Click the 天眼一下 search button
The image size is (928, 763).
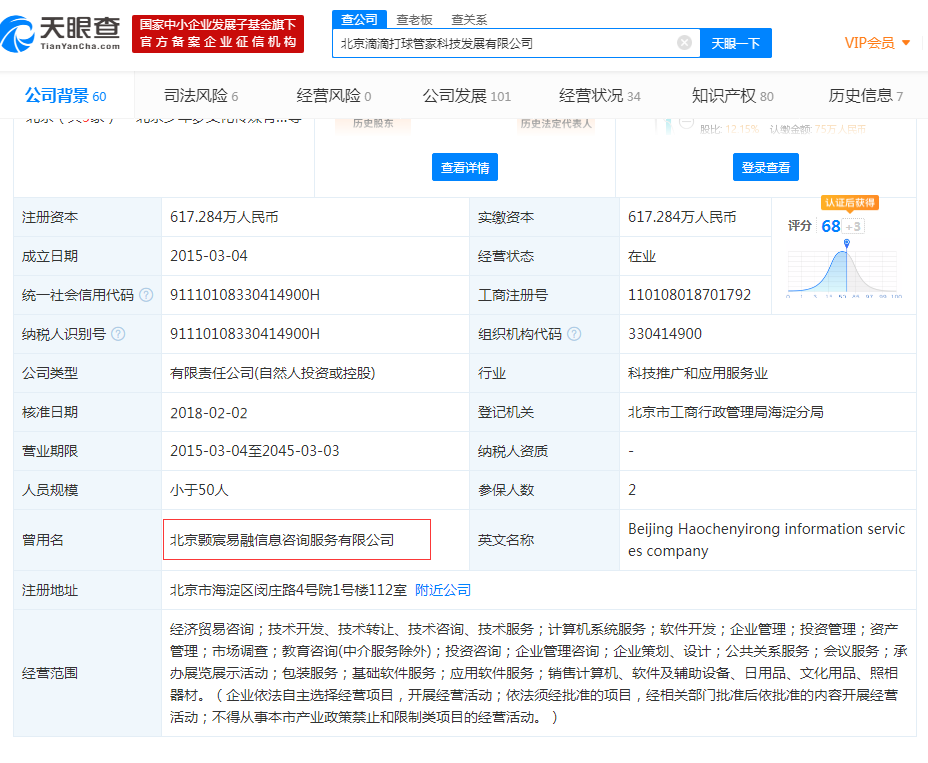click(735, 43)
